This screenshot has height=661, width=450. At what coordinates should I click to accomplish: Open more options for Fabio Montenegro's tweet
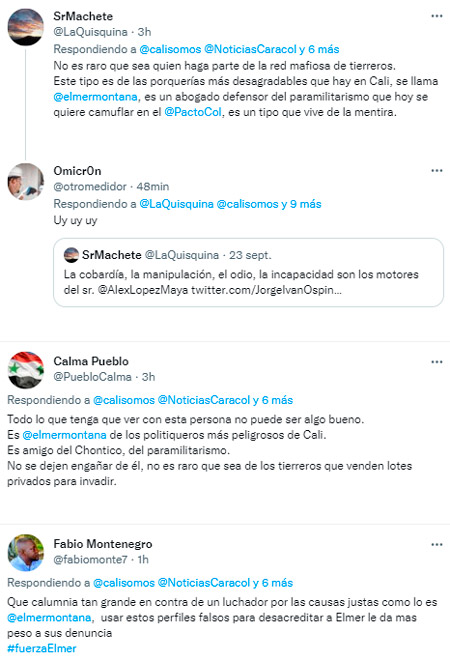[x=437, y=545]
